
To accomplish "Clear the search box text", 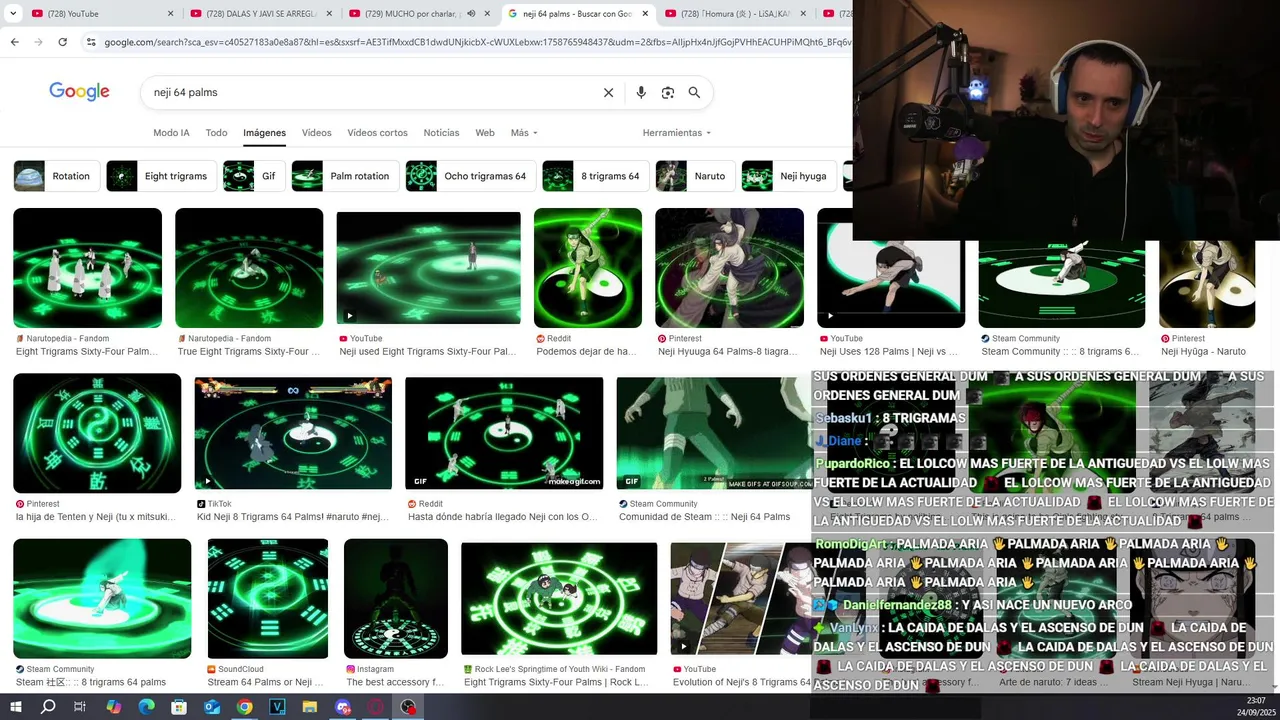I will coord(608,92).
